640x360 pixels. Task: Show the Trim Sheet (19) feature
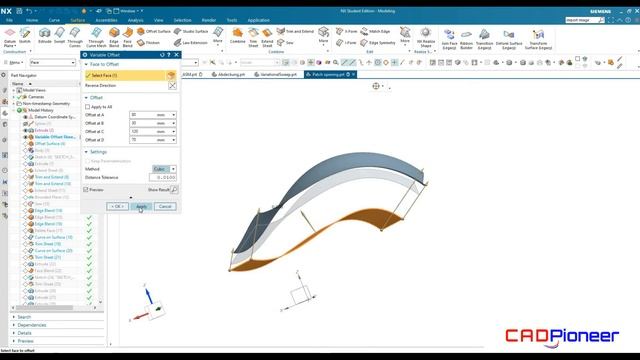[25, 244]
